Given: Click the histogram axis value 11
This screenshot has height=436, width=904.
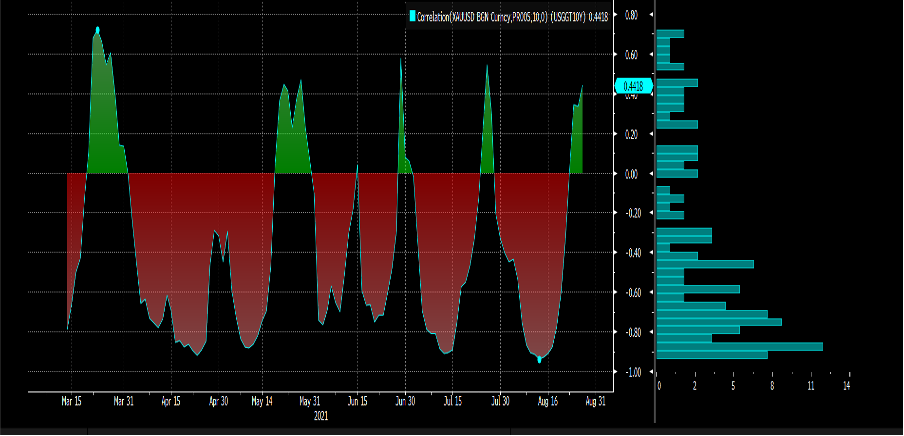Looking at the screenshot, I should pos(811,385).
